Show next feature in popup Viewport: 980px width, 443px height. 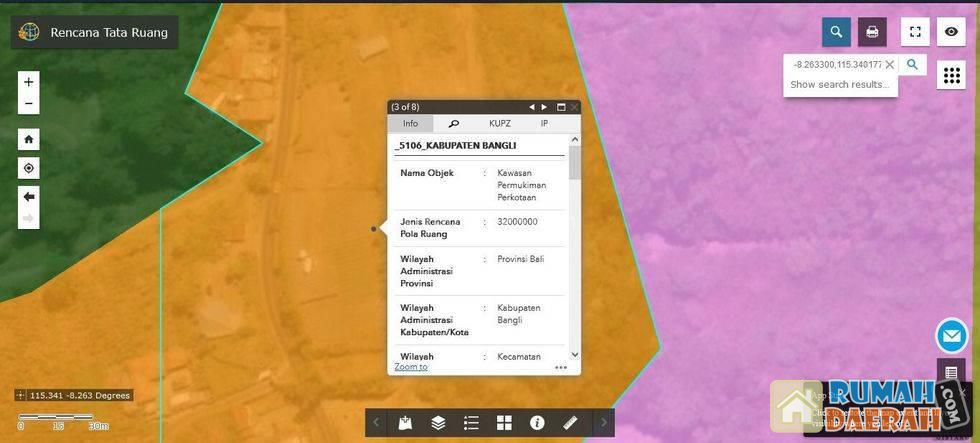pos(544,107)
